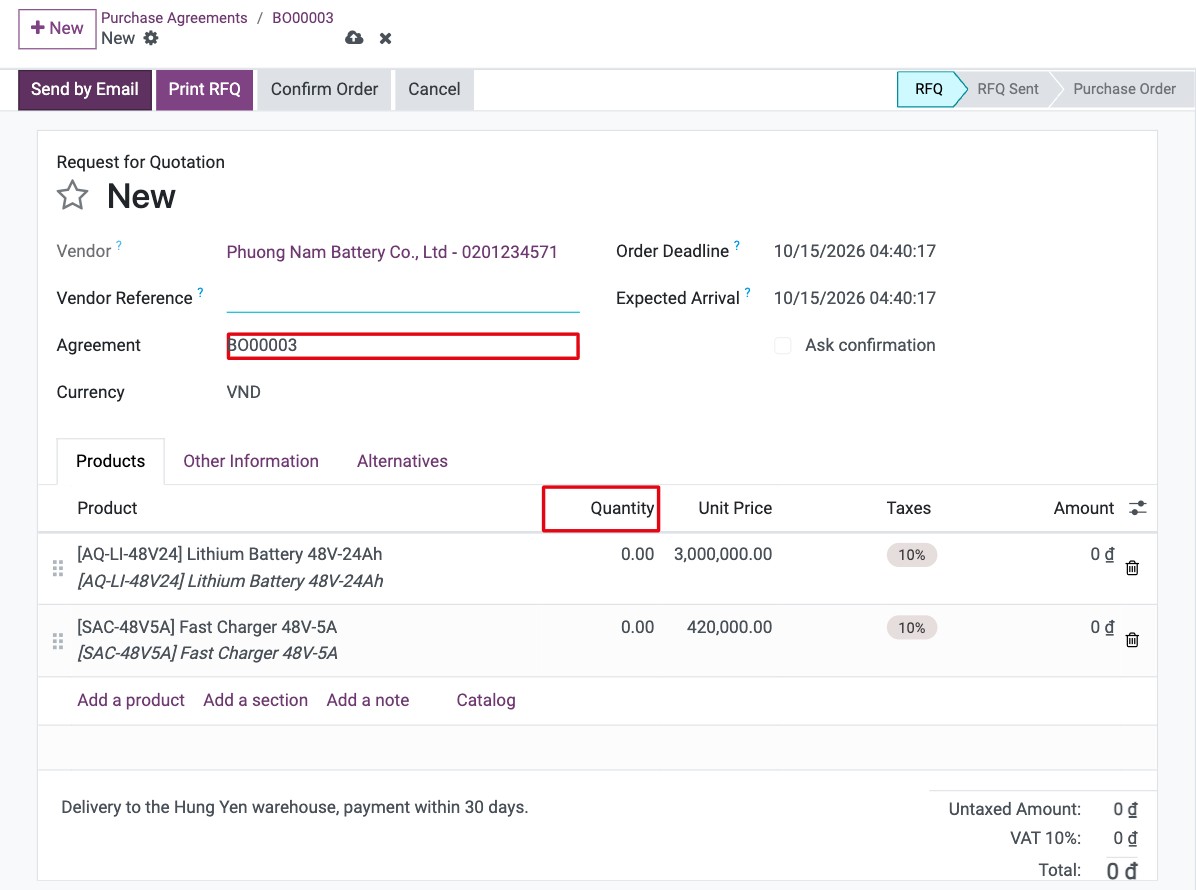The image size is (1196, 890).
Task: Open the Catalog link
Action: [x=486, y=700]
